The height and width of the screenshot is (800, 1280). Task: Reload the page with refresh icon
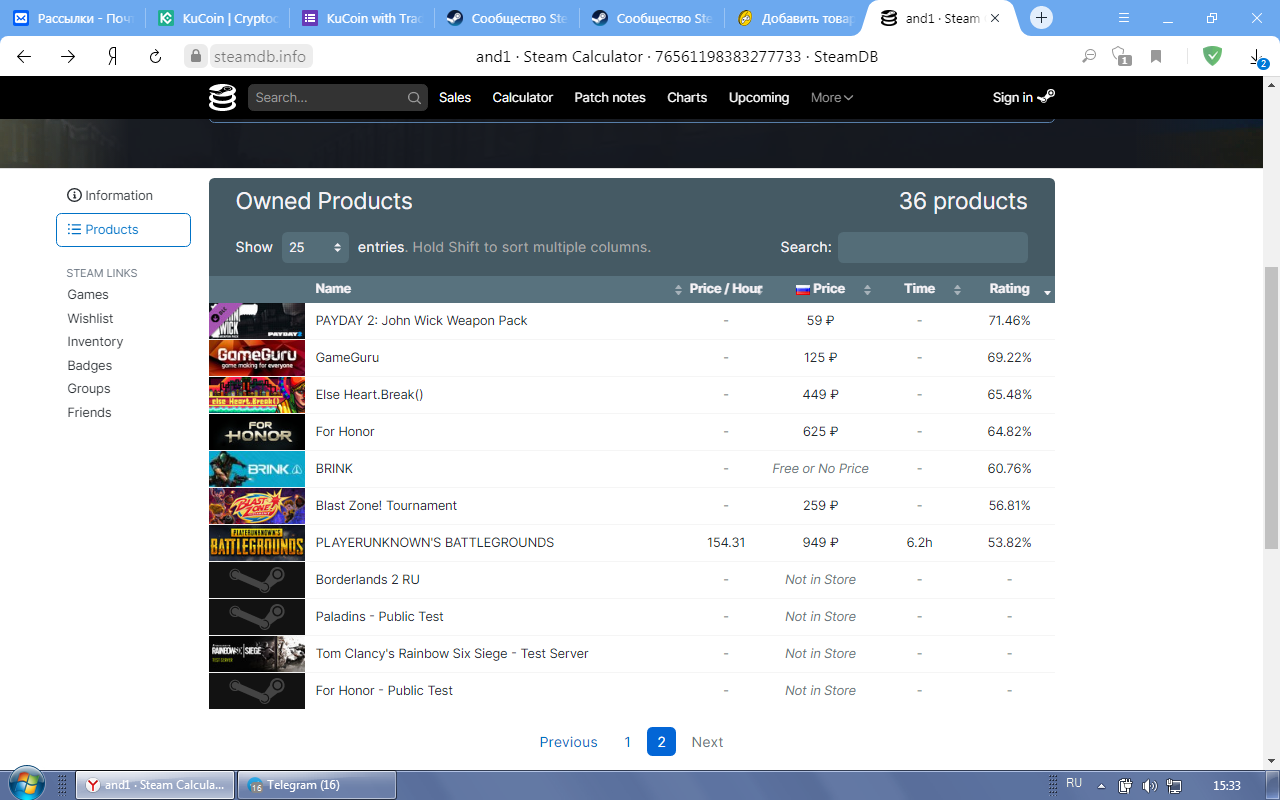(x=155, y=57)
